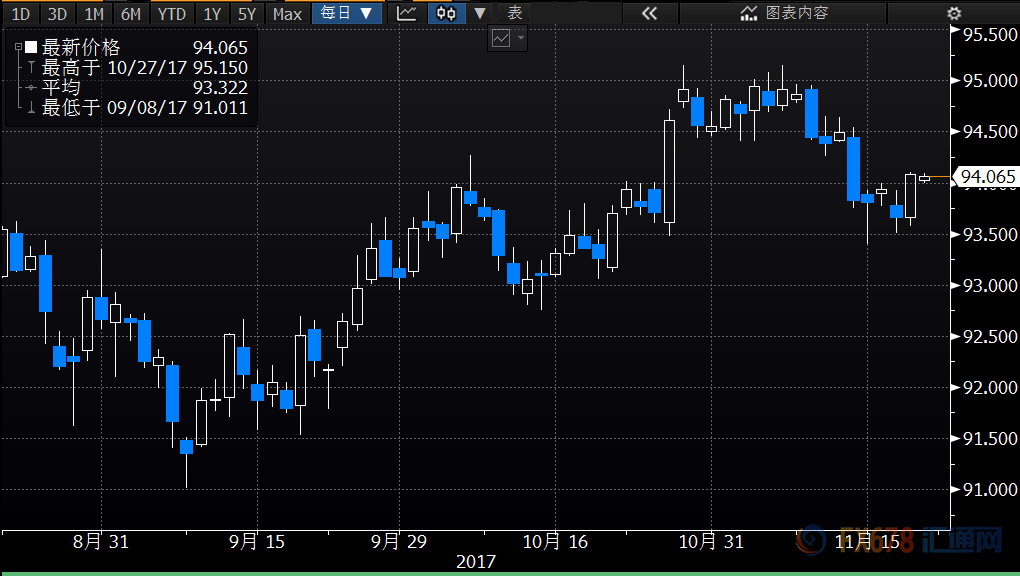Click the white 最新价格 series swatch
The image size is (1020, 576).
click(x=31, y=48)
